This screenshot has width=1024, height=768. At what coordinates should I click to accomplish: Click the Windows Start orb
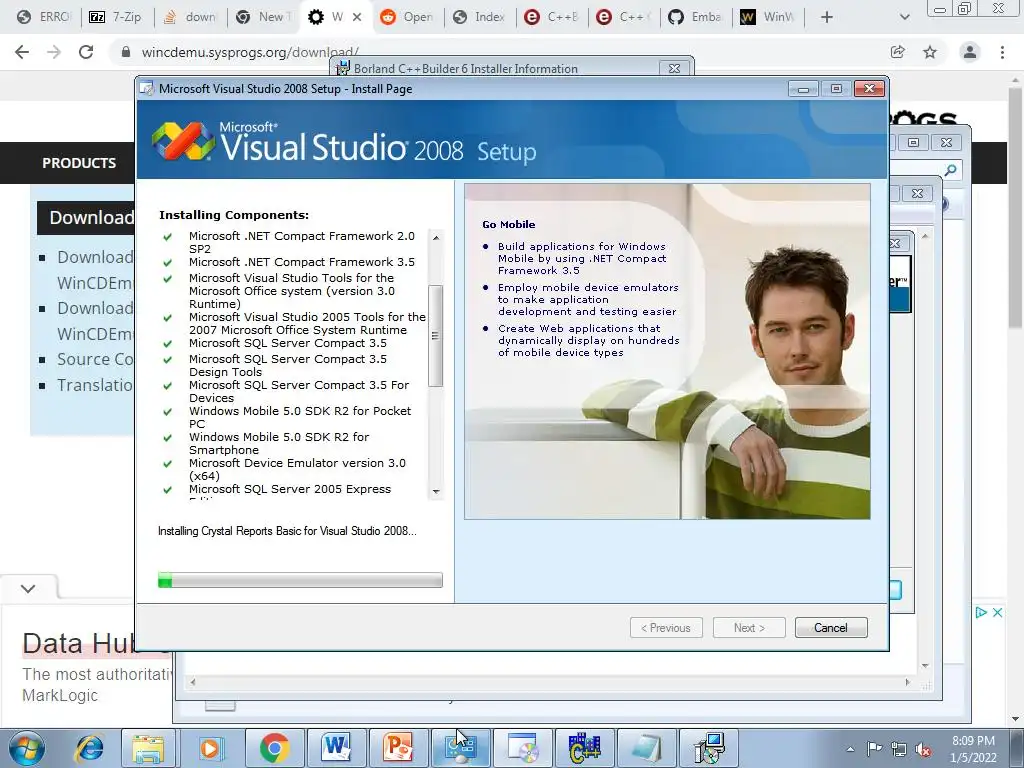[x=26, y=748]
